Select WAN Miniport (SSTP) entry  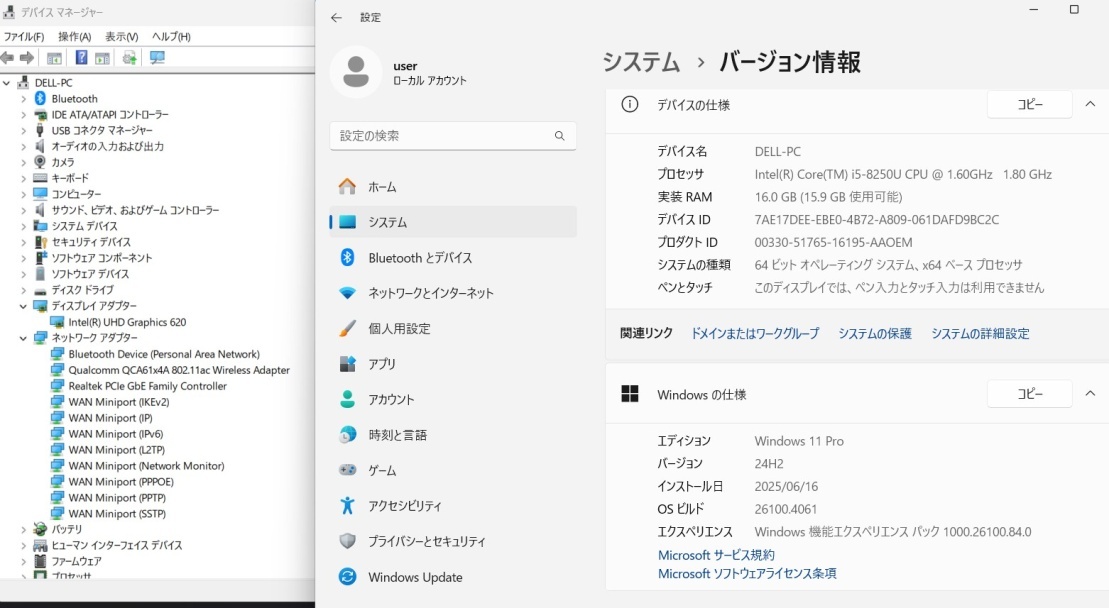pos(117,514)
